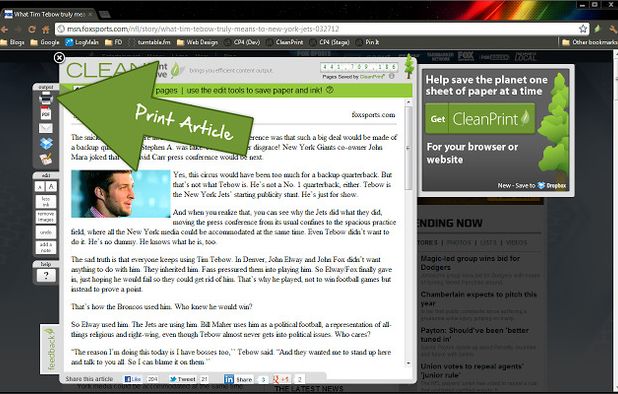
Task: Click the remove images button
Action: pos(46,217)
